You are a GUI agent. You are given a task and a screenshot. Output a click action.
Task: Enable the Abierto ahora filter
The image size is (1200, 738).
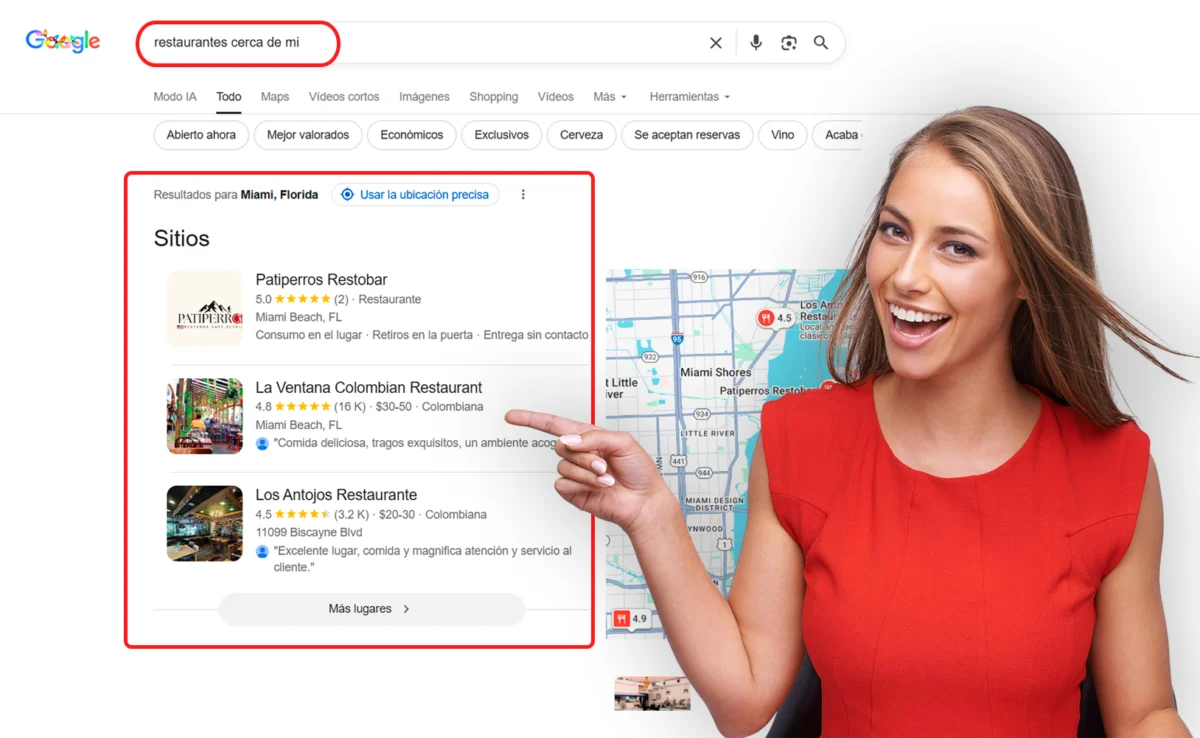click(x=200, y=135)
